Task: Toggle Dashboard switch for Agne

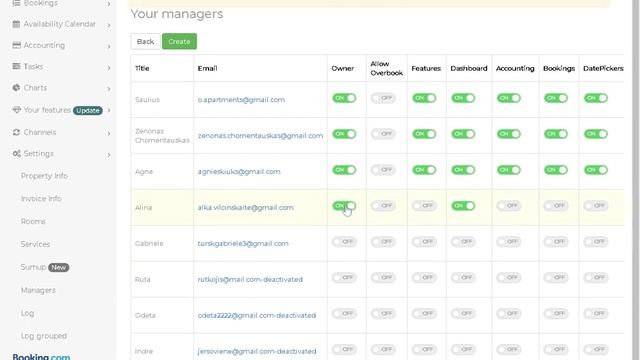Action: coord(463,170)
